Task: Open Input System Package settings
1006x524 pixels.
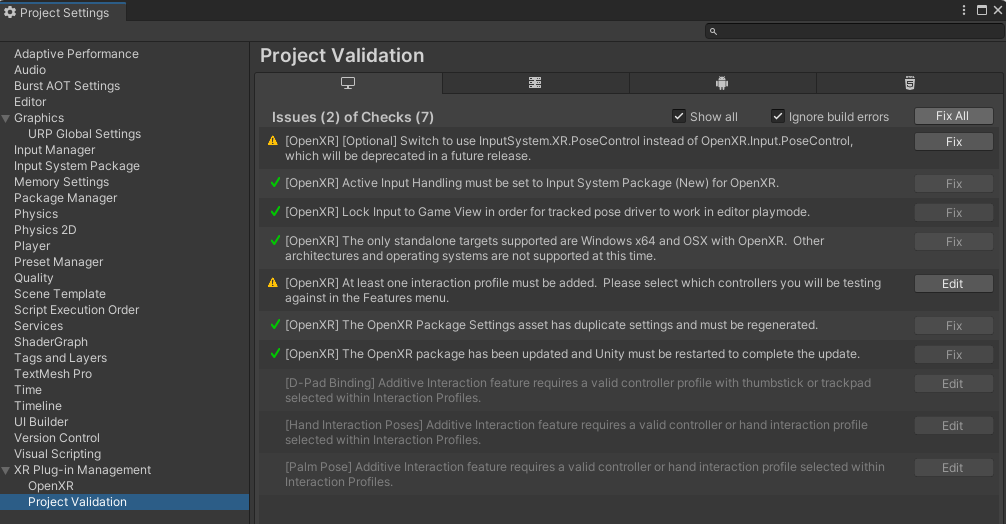Action: 77,166
